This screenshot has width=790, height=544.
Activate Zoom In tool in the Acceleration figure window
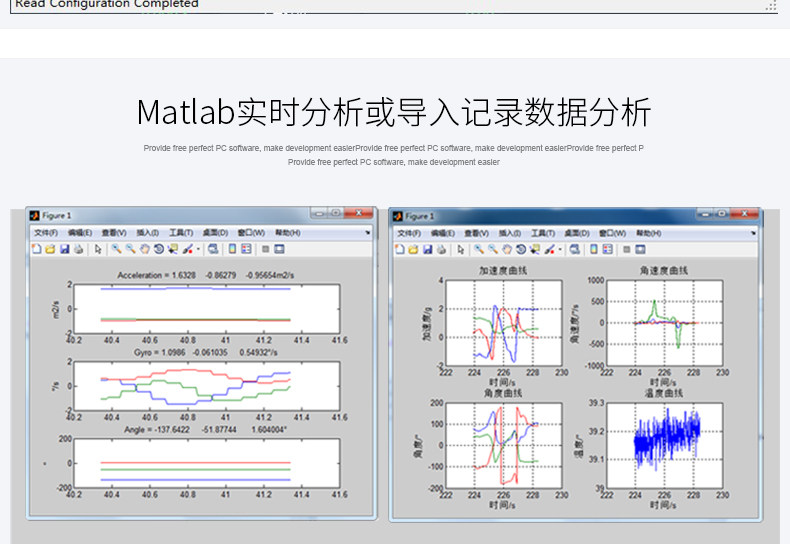(x=116, y=249)
